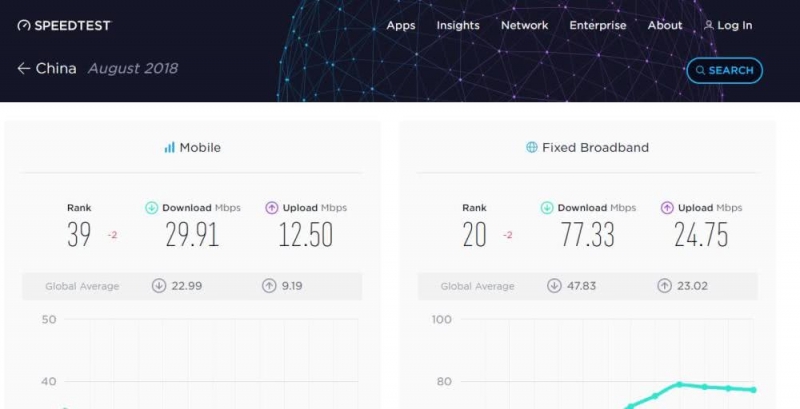Viewport: 800px width, 409px height.
Task: Click the Mobile Upload arrow icon
Action: pyautogui.click(x=272, y=208)
